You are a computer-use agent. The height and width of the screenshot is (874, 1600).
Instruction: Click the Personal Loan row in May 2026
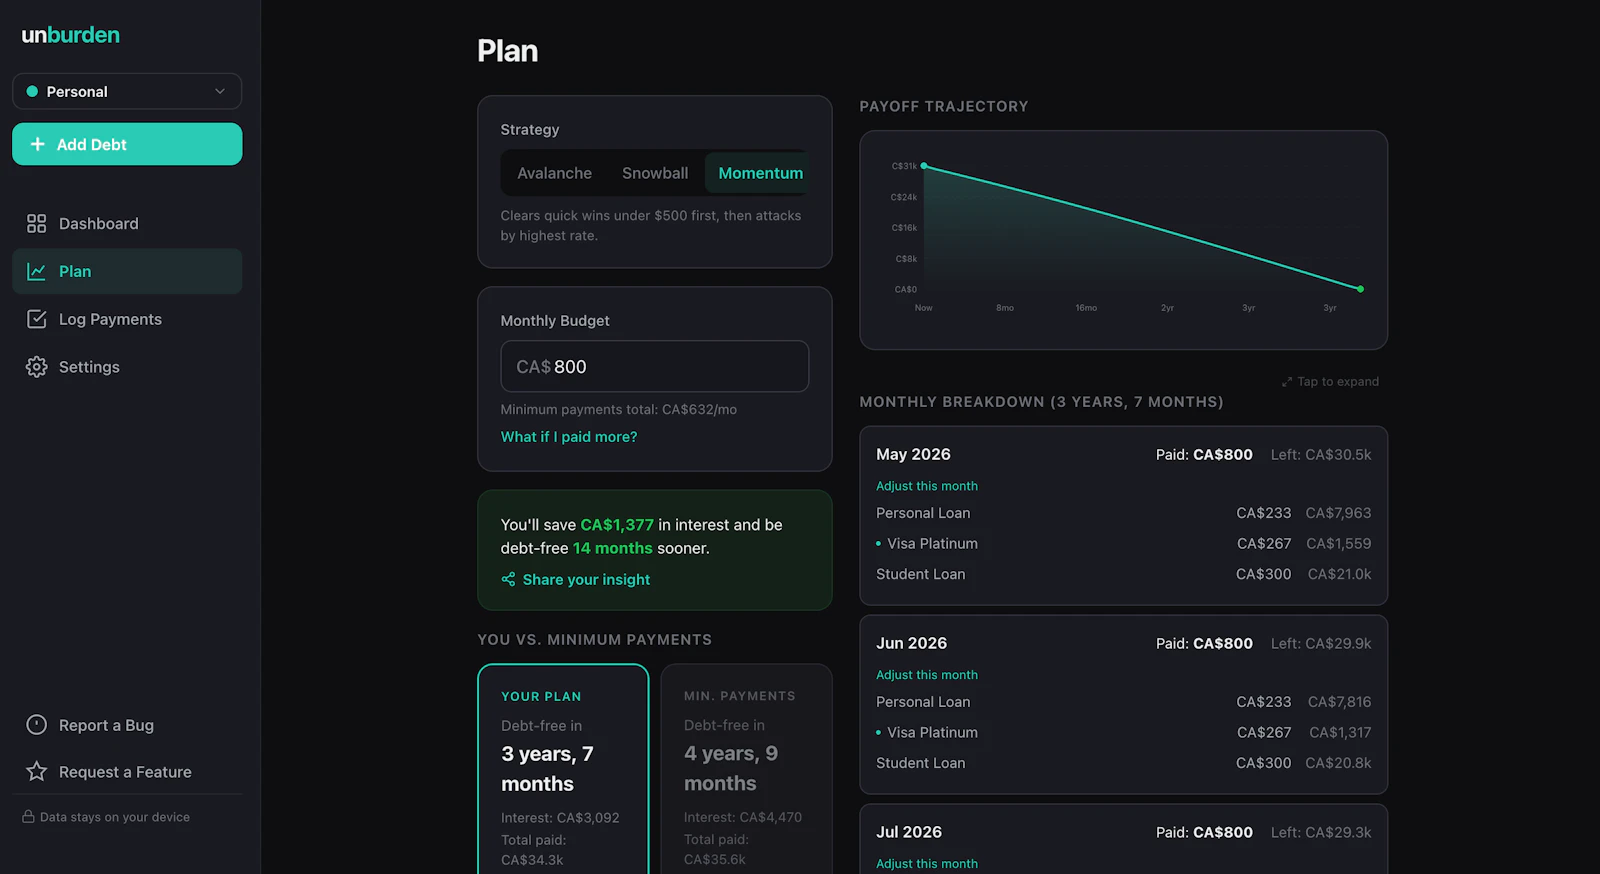[1124, 513]
